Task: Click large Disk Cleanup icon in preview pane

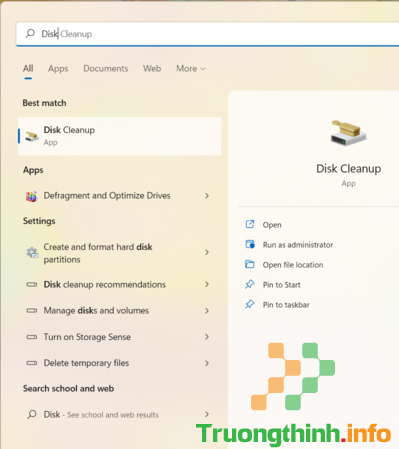Action: click(348, 133)
